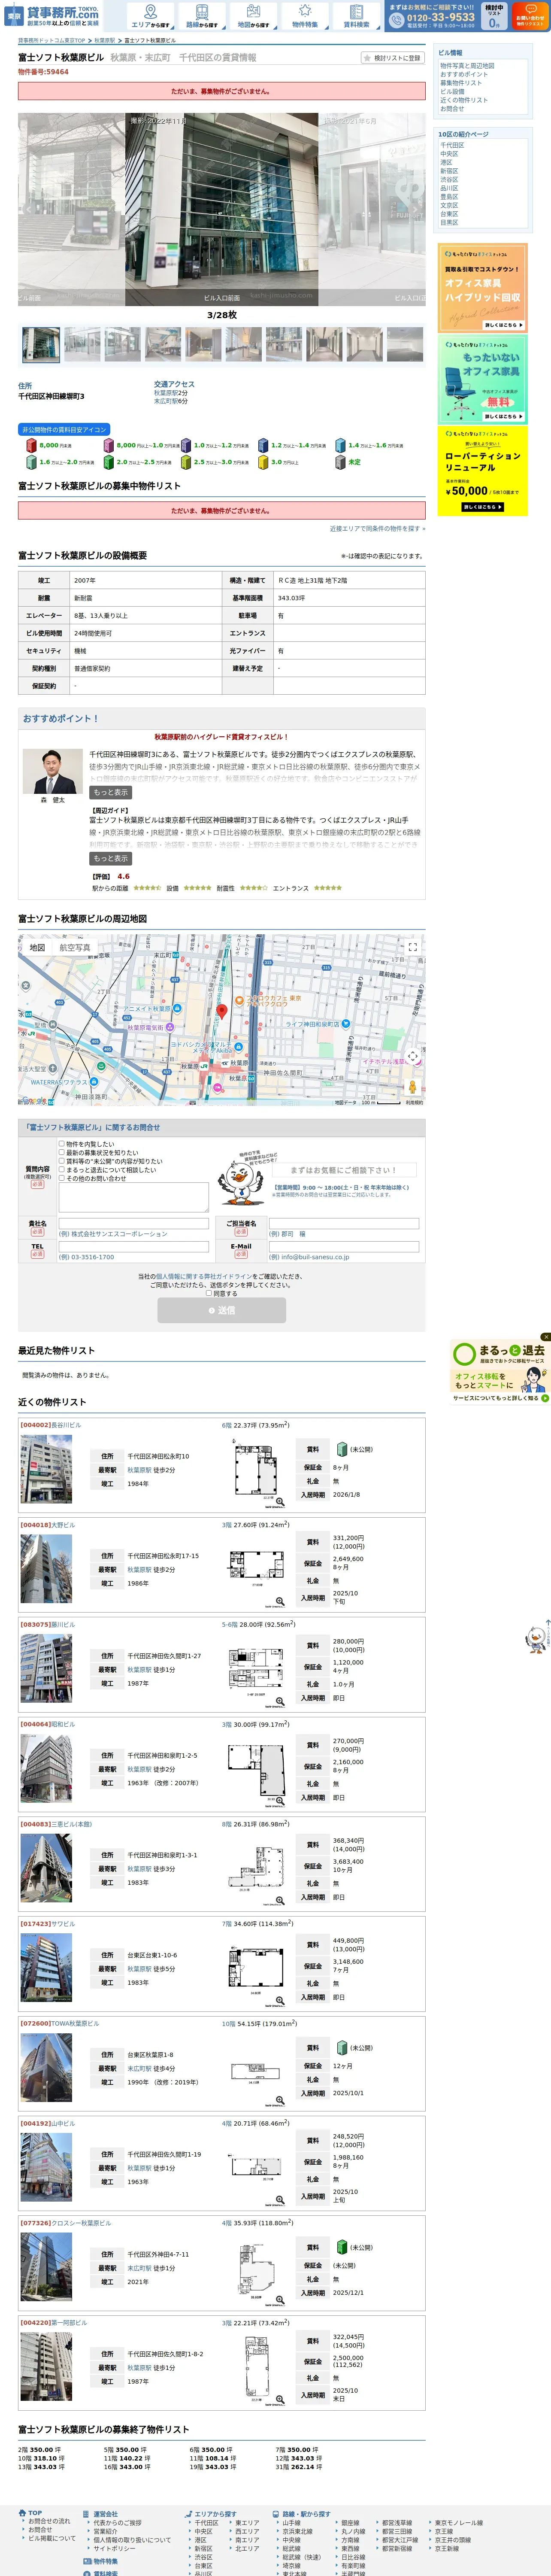551x2576 pixels.
Task: Click the 秋葉原駅 breadcrumb link
Action: pyautogui.click(x=105, y=41)
